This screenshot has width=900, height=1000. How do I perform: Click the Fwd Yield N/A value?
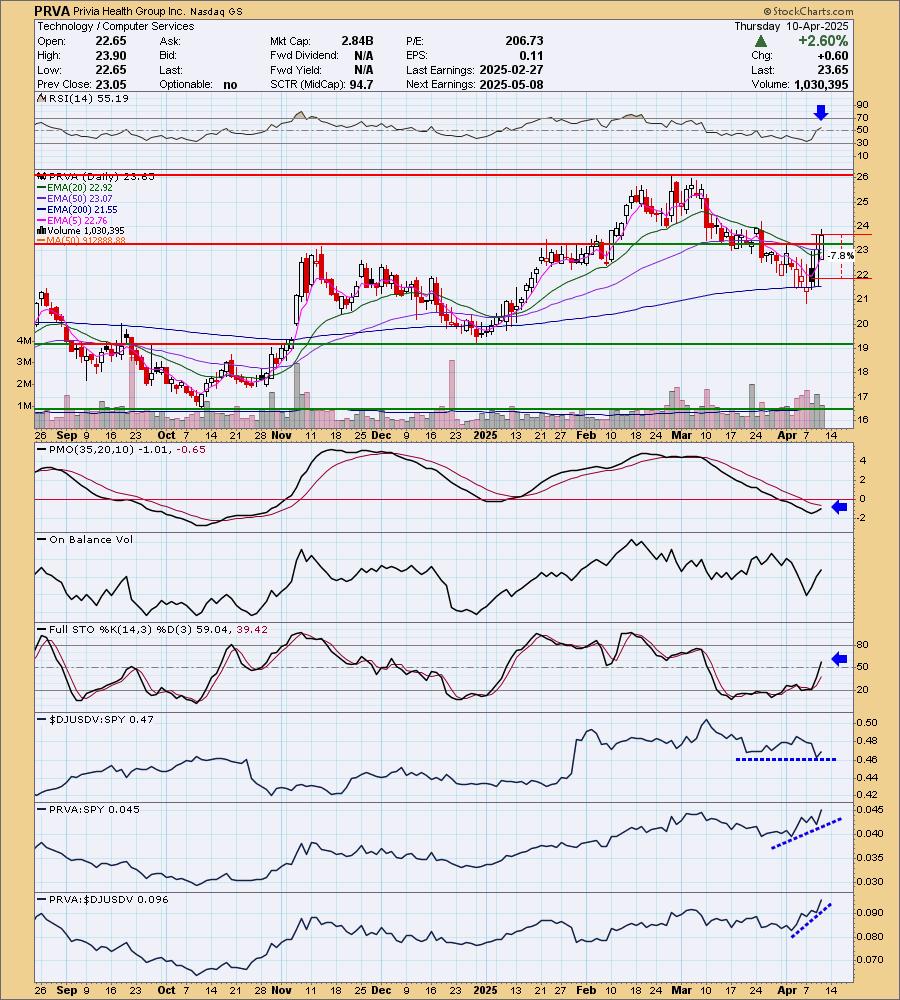click(x=364, y=70)
